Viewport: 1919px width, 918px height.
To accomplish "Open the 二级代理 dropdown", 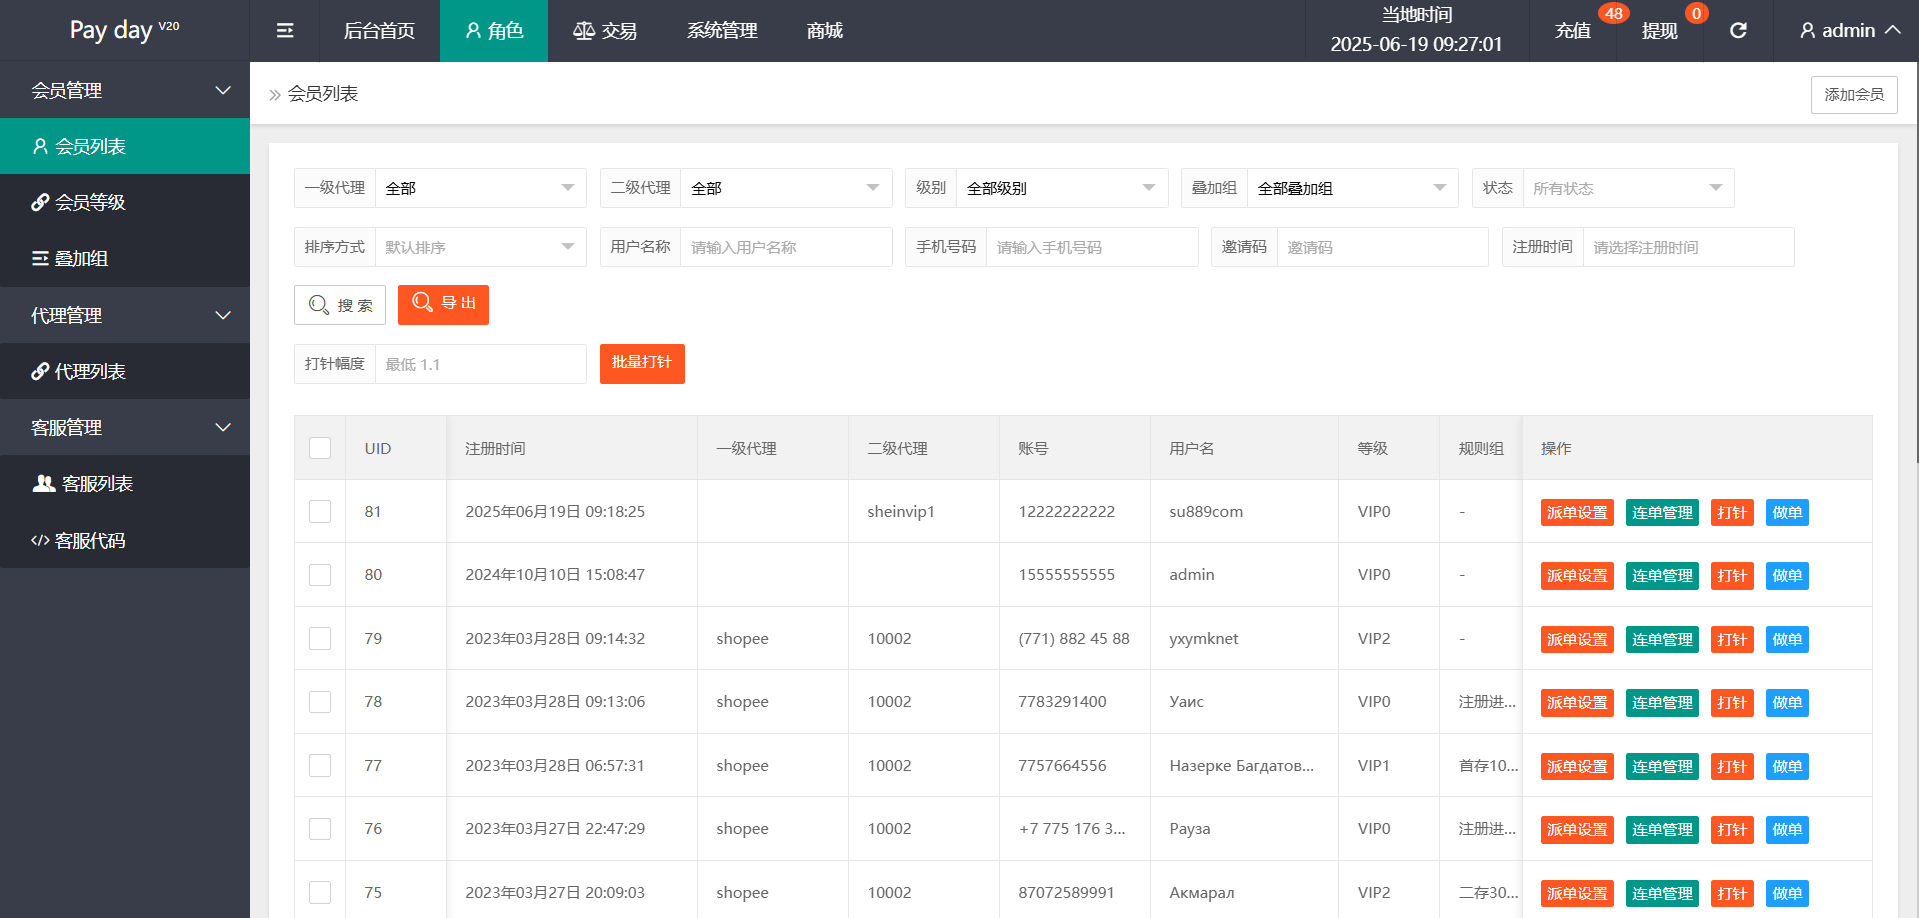I will click(786, 188).
